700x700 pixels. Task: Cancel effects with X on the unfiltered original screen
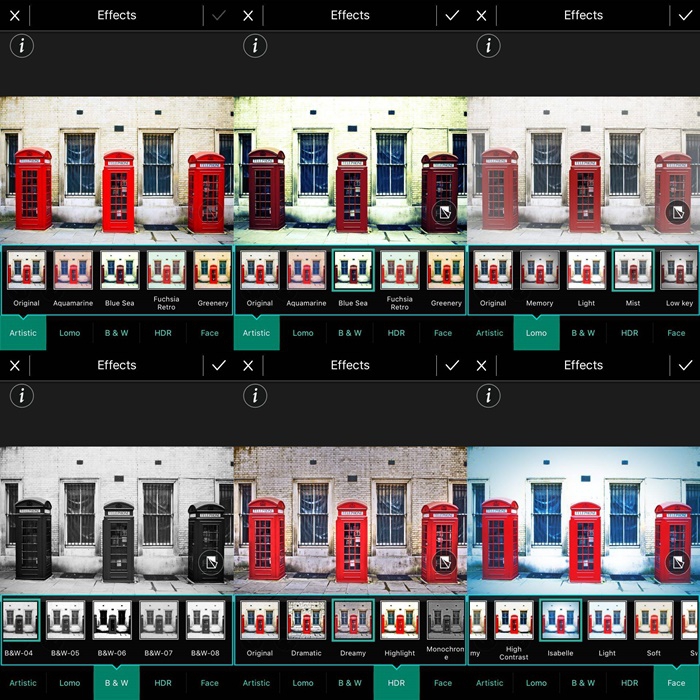coord(15,16)
